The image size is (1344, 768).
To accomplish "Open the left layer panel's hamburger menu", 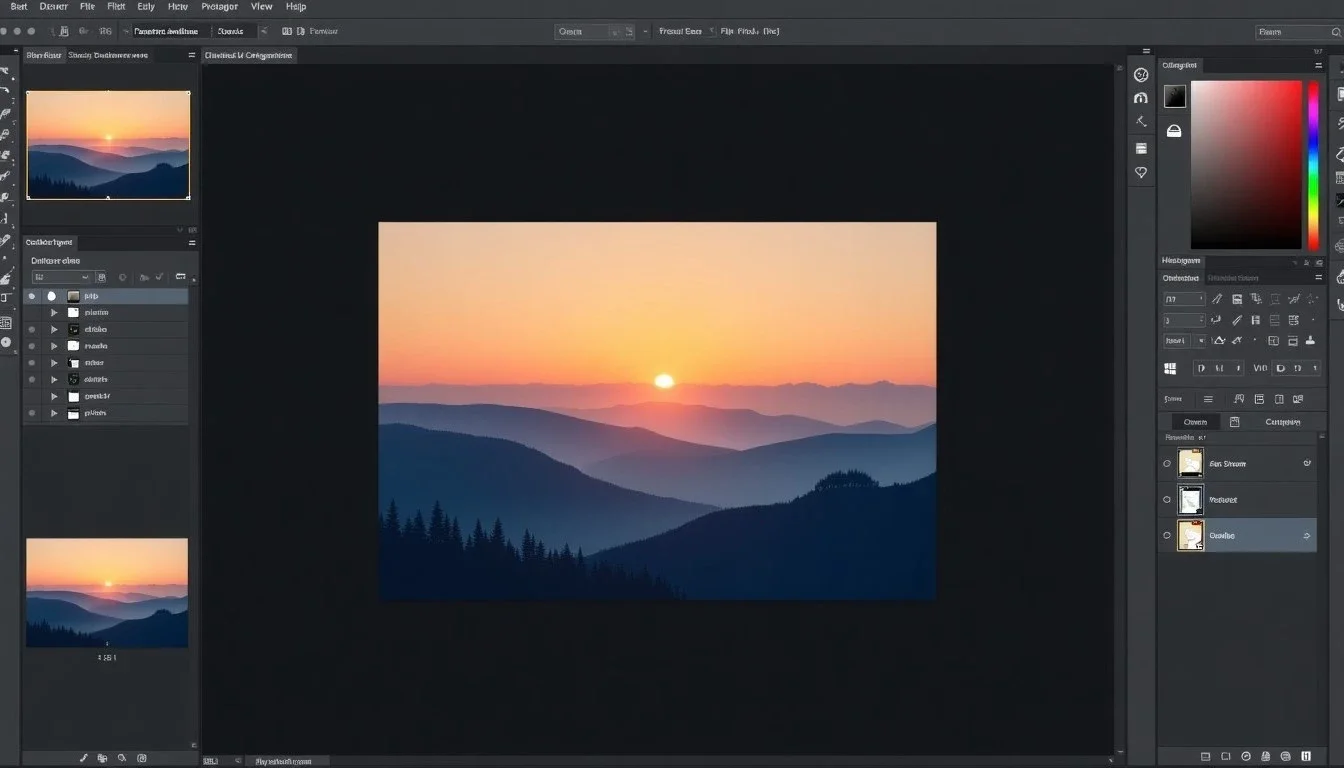I will tap(191, 242).
